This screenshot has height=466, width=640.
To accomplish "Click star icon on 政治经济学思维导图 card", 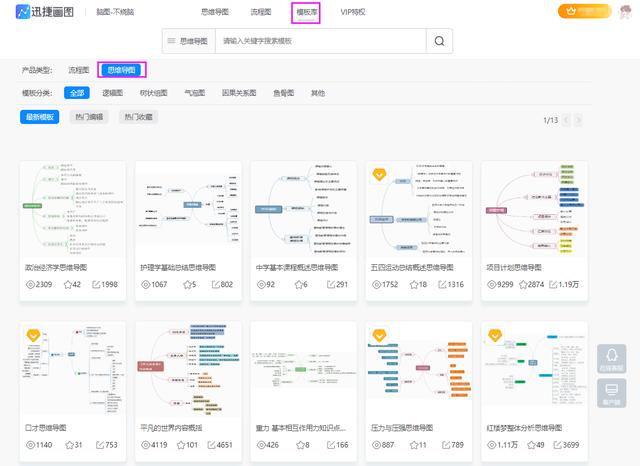I will point(68,284).
